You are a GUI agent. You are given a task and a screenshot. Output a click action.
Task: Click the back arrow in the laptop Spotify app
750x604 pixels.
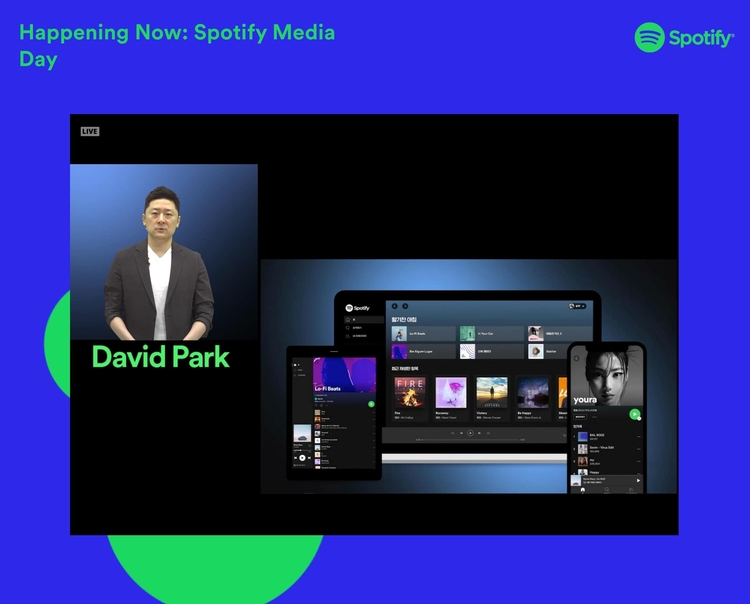(x=394, y=306)
